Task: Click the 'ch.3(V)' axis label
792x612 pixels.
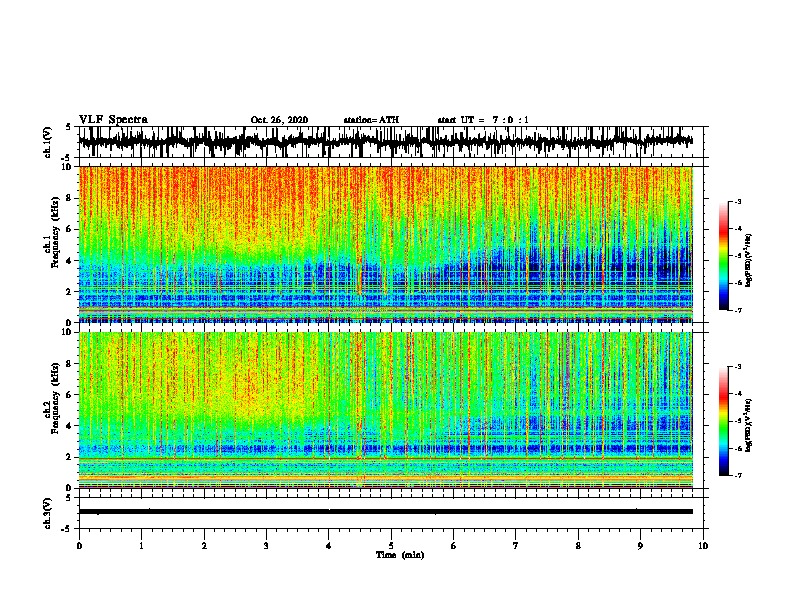Action: tap(48, 513)
